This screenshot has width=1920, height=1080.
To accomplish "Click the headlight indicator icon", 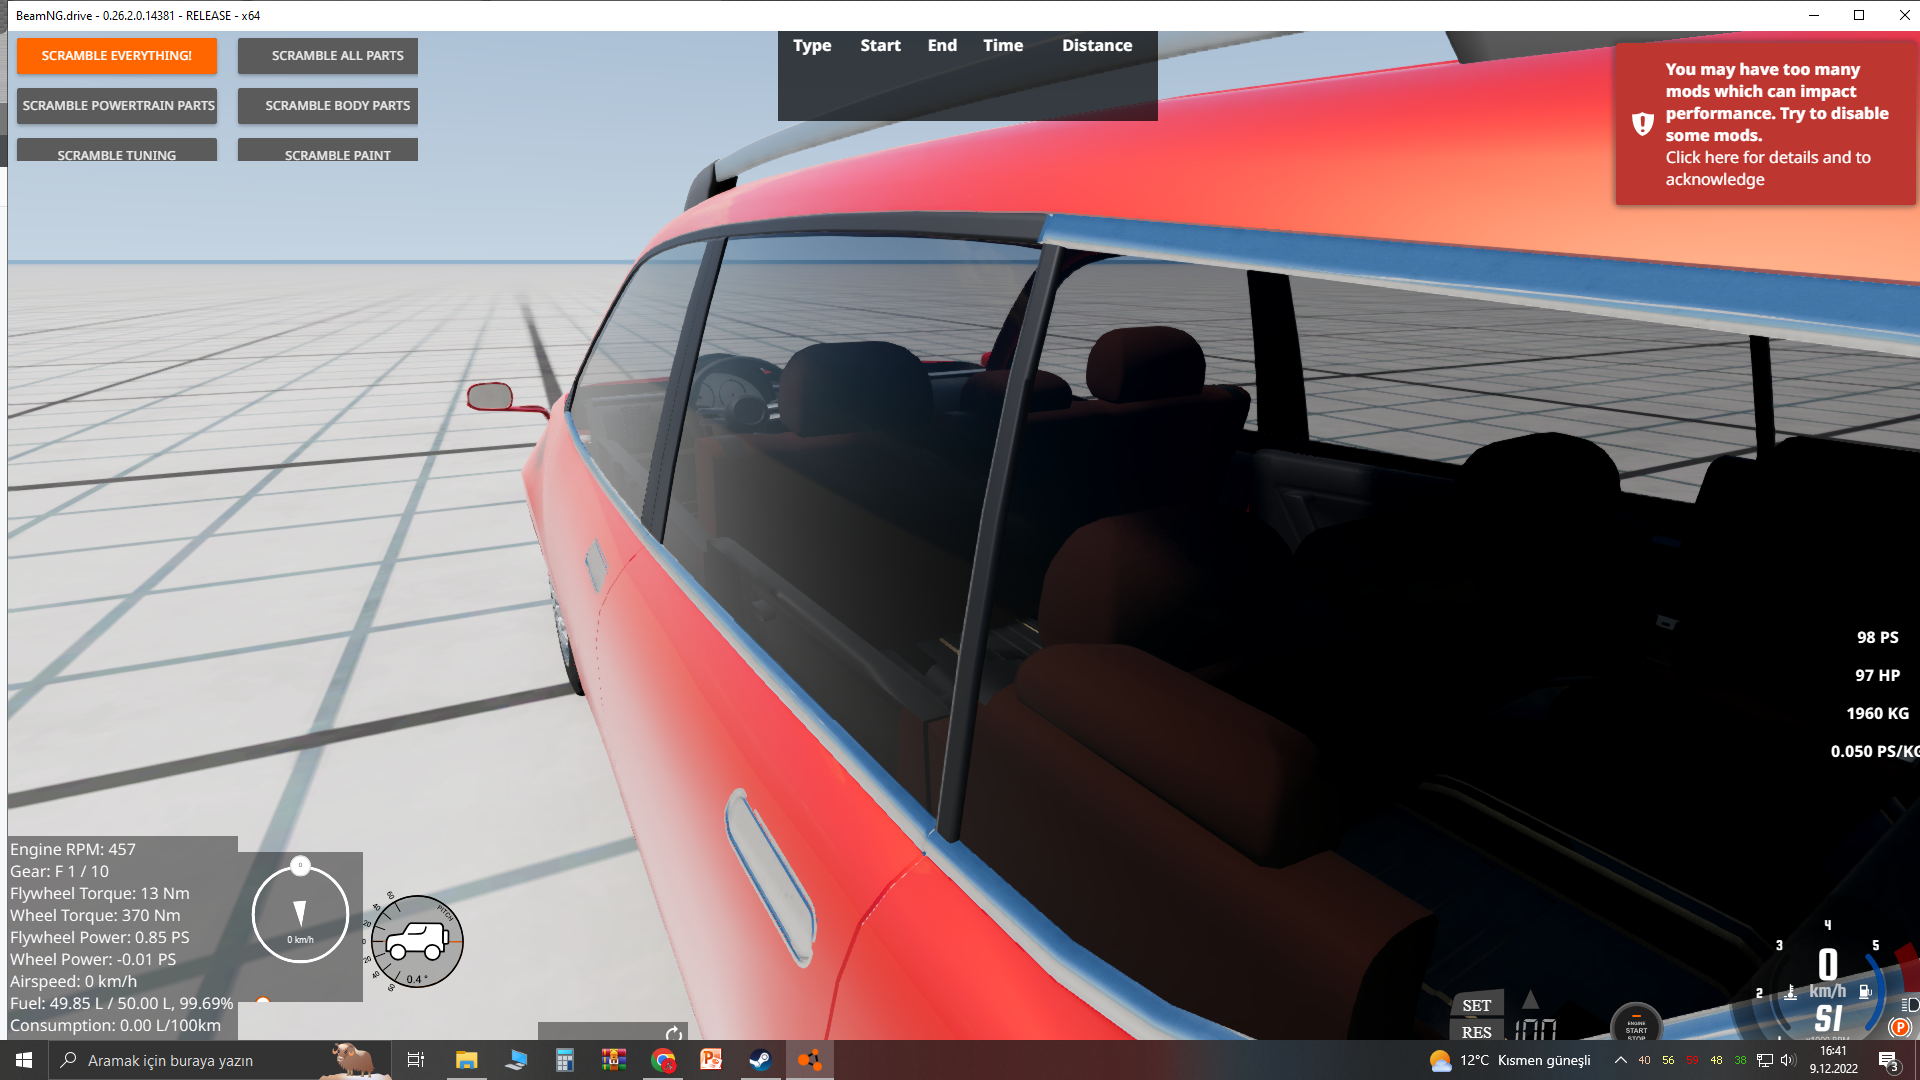I will tap(1910, 1004).
